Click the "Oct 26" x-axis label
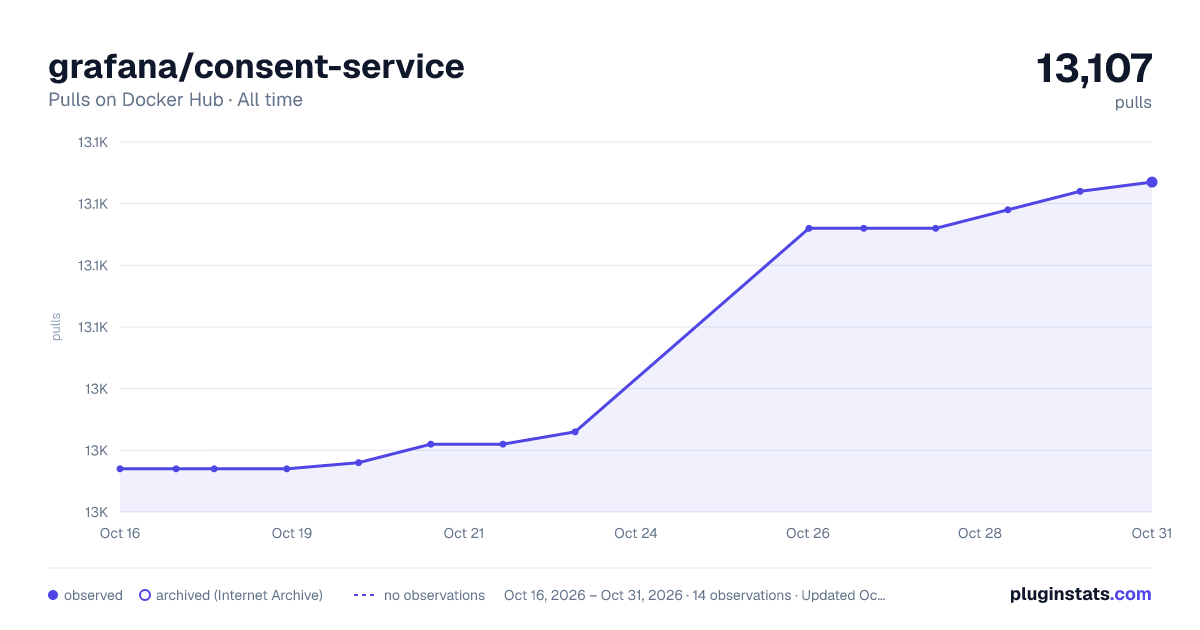 coord(808,533)
